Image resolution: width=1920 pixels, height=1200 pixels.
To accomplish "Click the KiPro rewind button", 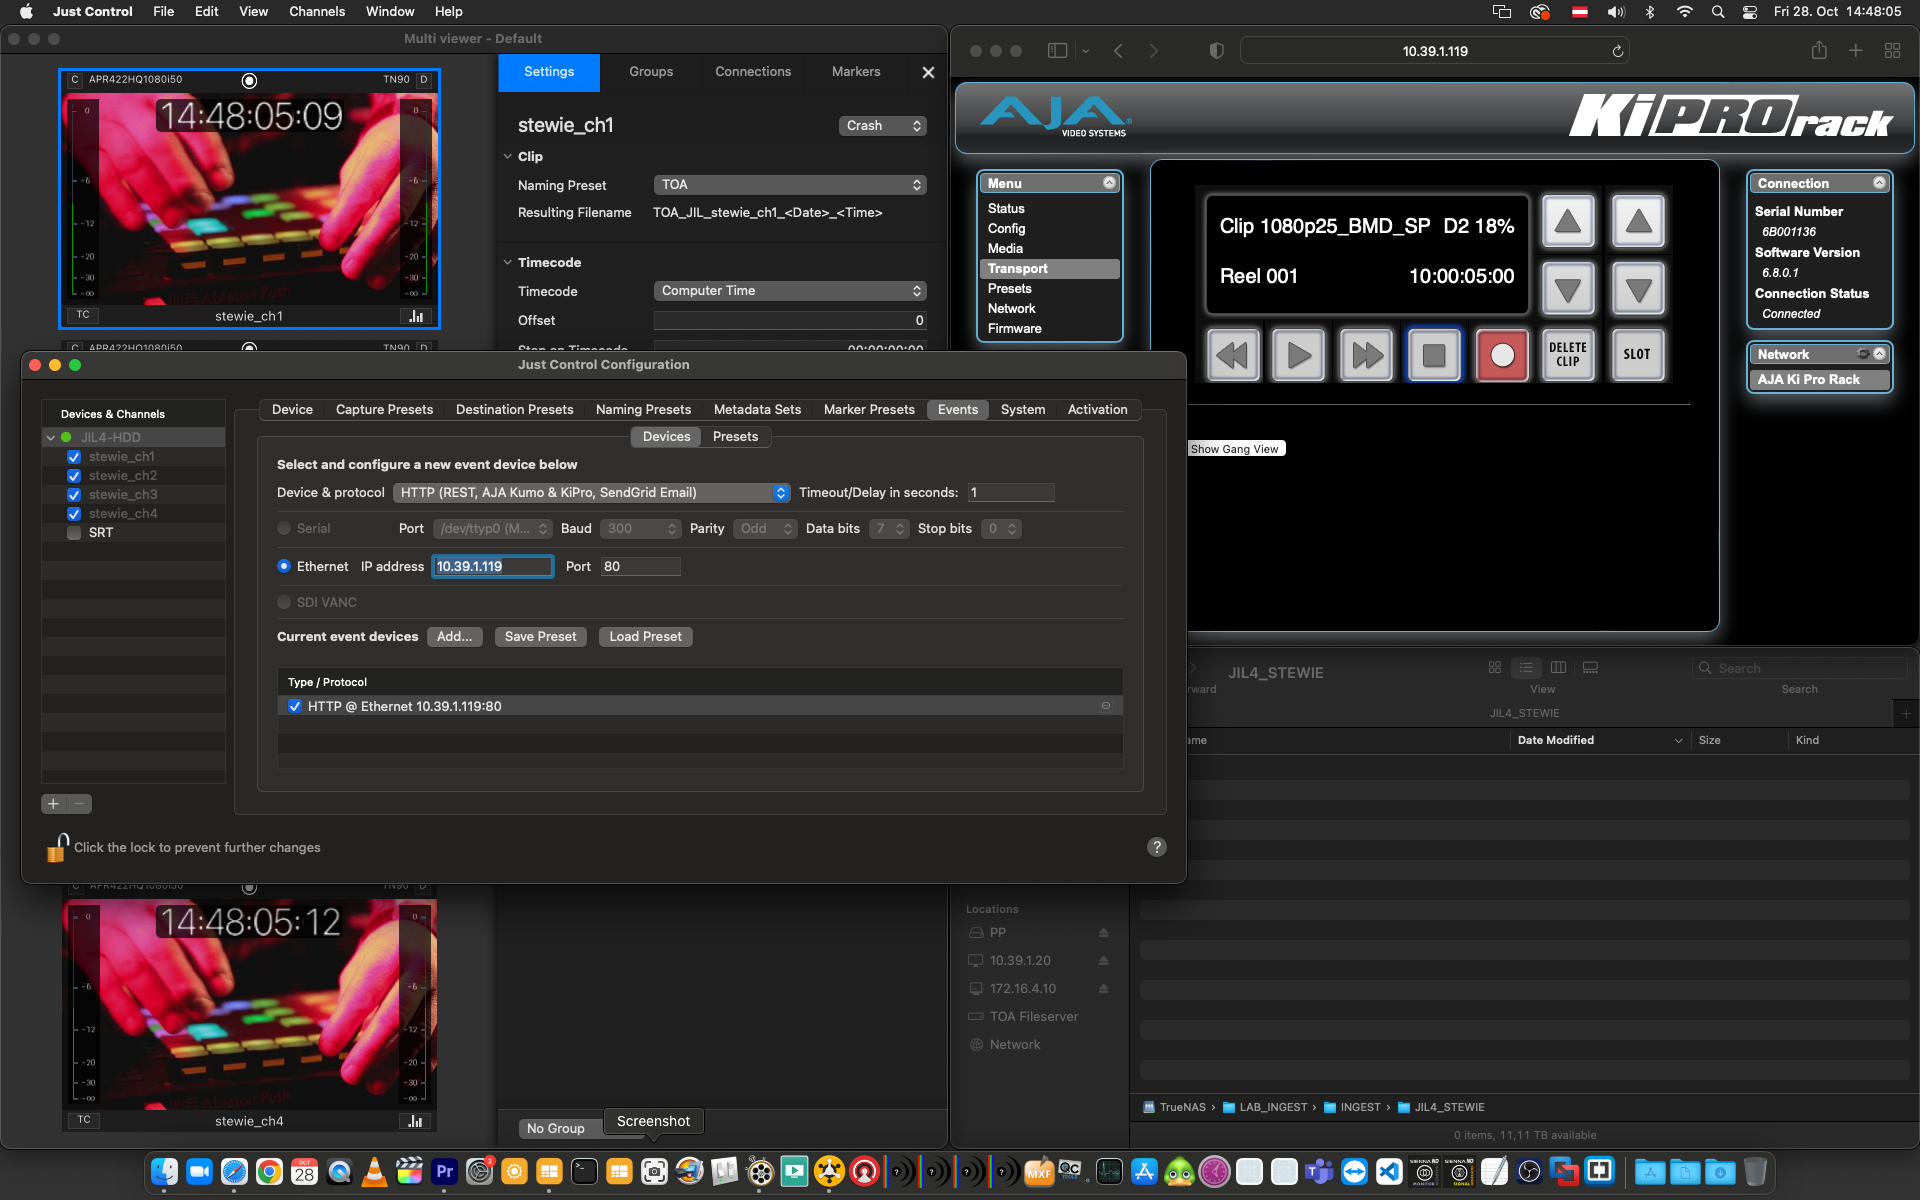I will (1232, 355).
